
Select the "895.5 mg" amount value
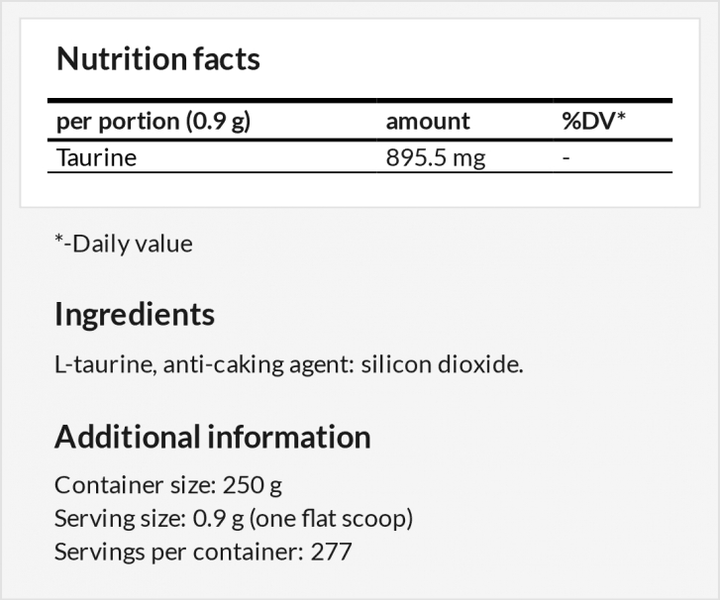click(435, 158)
